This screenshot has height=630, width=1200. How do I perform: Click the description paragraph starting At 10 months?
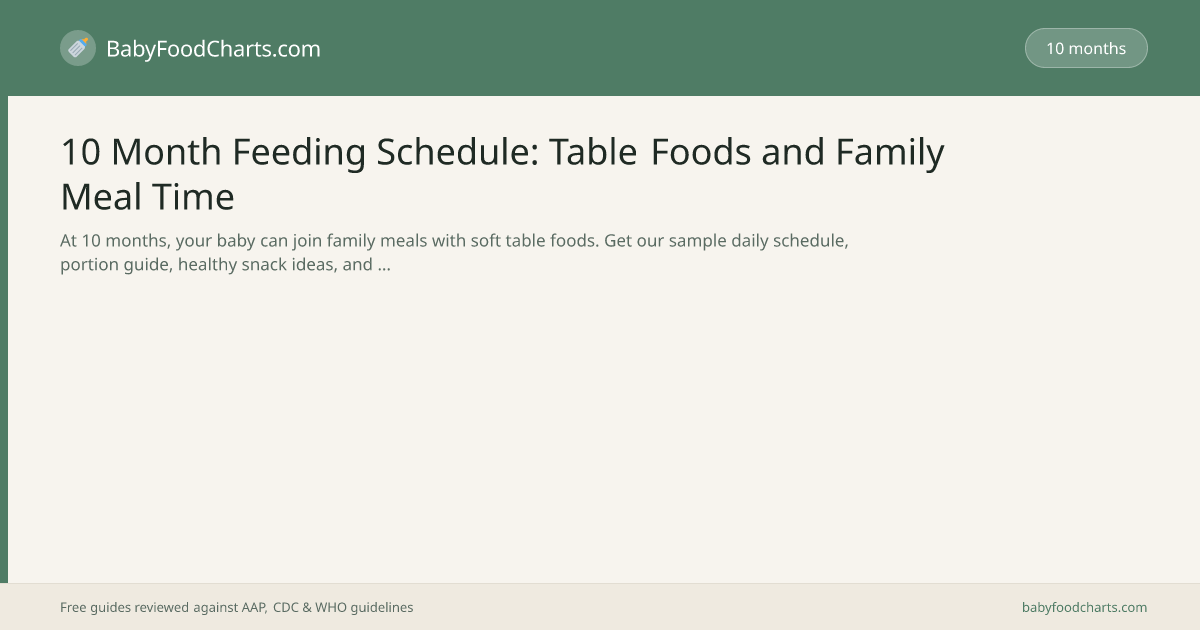pyautogui.click(x=454, y=253)
